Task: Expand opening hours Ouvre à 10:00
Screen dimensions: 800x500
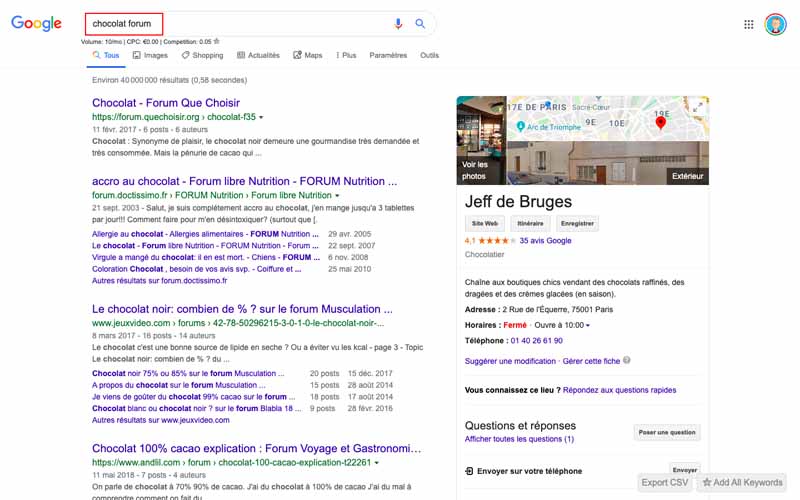Action: (x=562, y=325)
